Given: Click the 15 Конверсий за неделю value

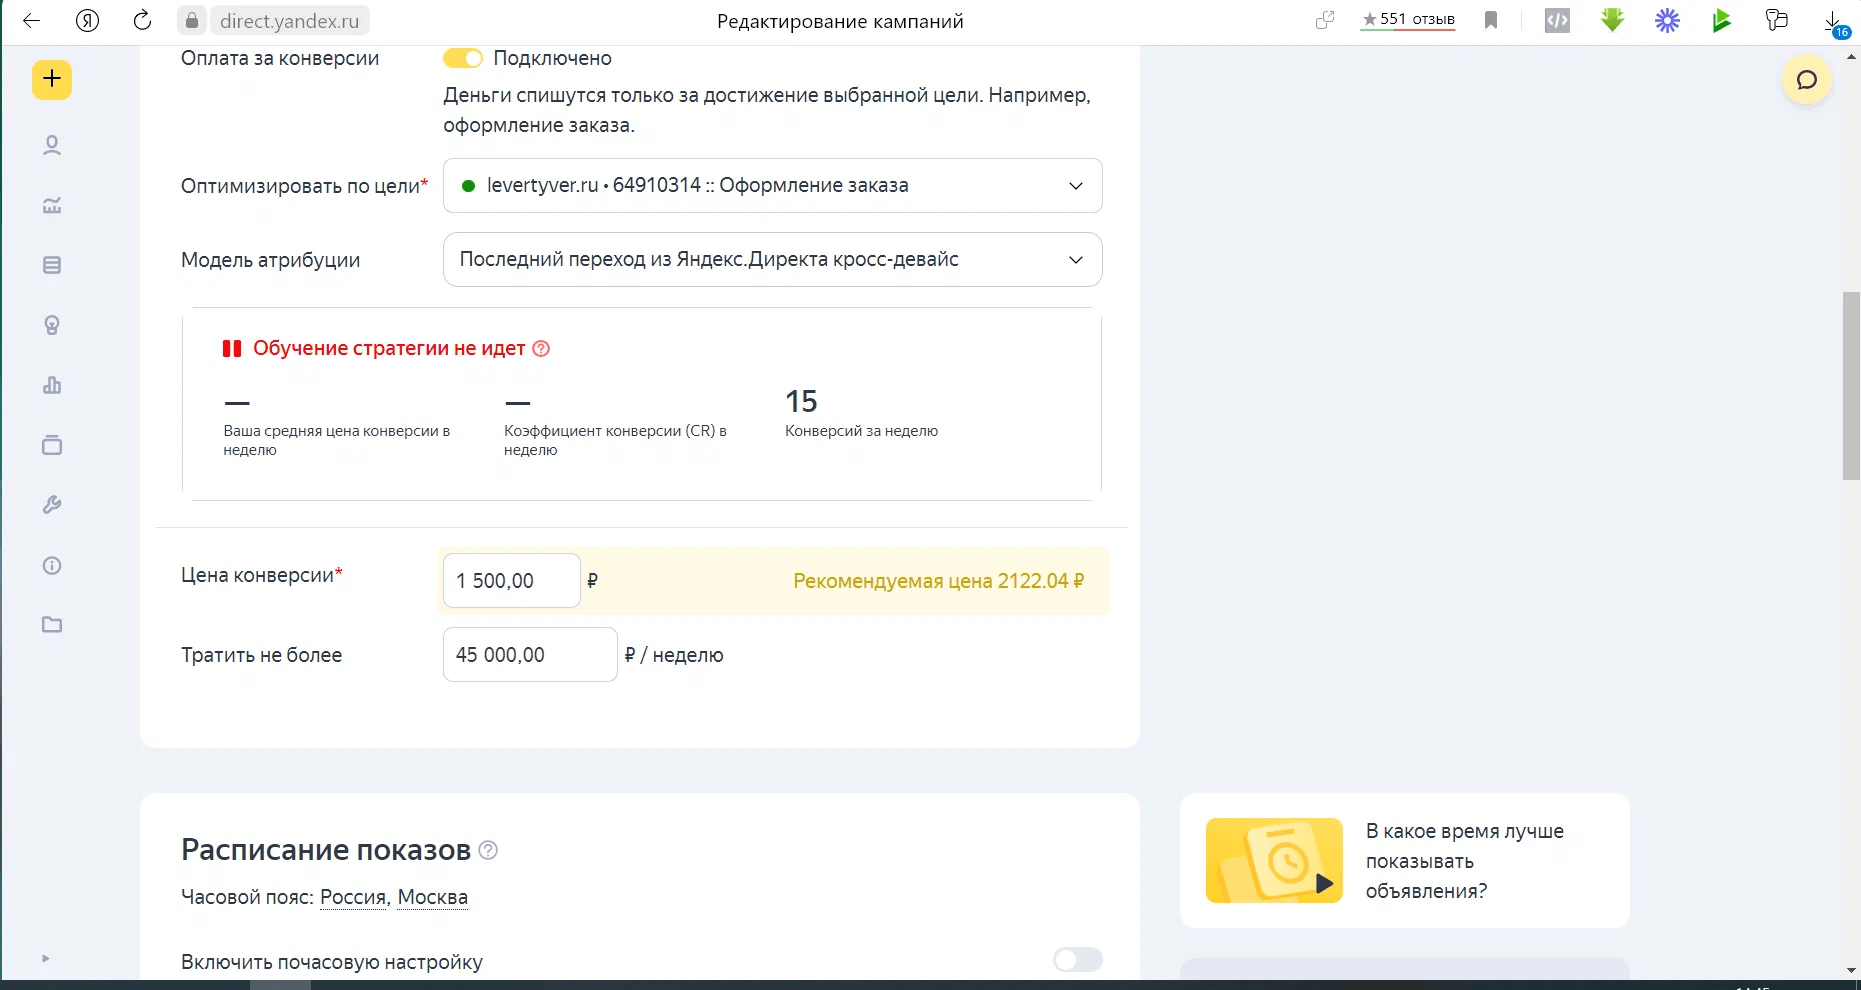Looking at the screenshot, I should click(801, 401).
